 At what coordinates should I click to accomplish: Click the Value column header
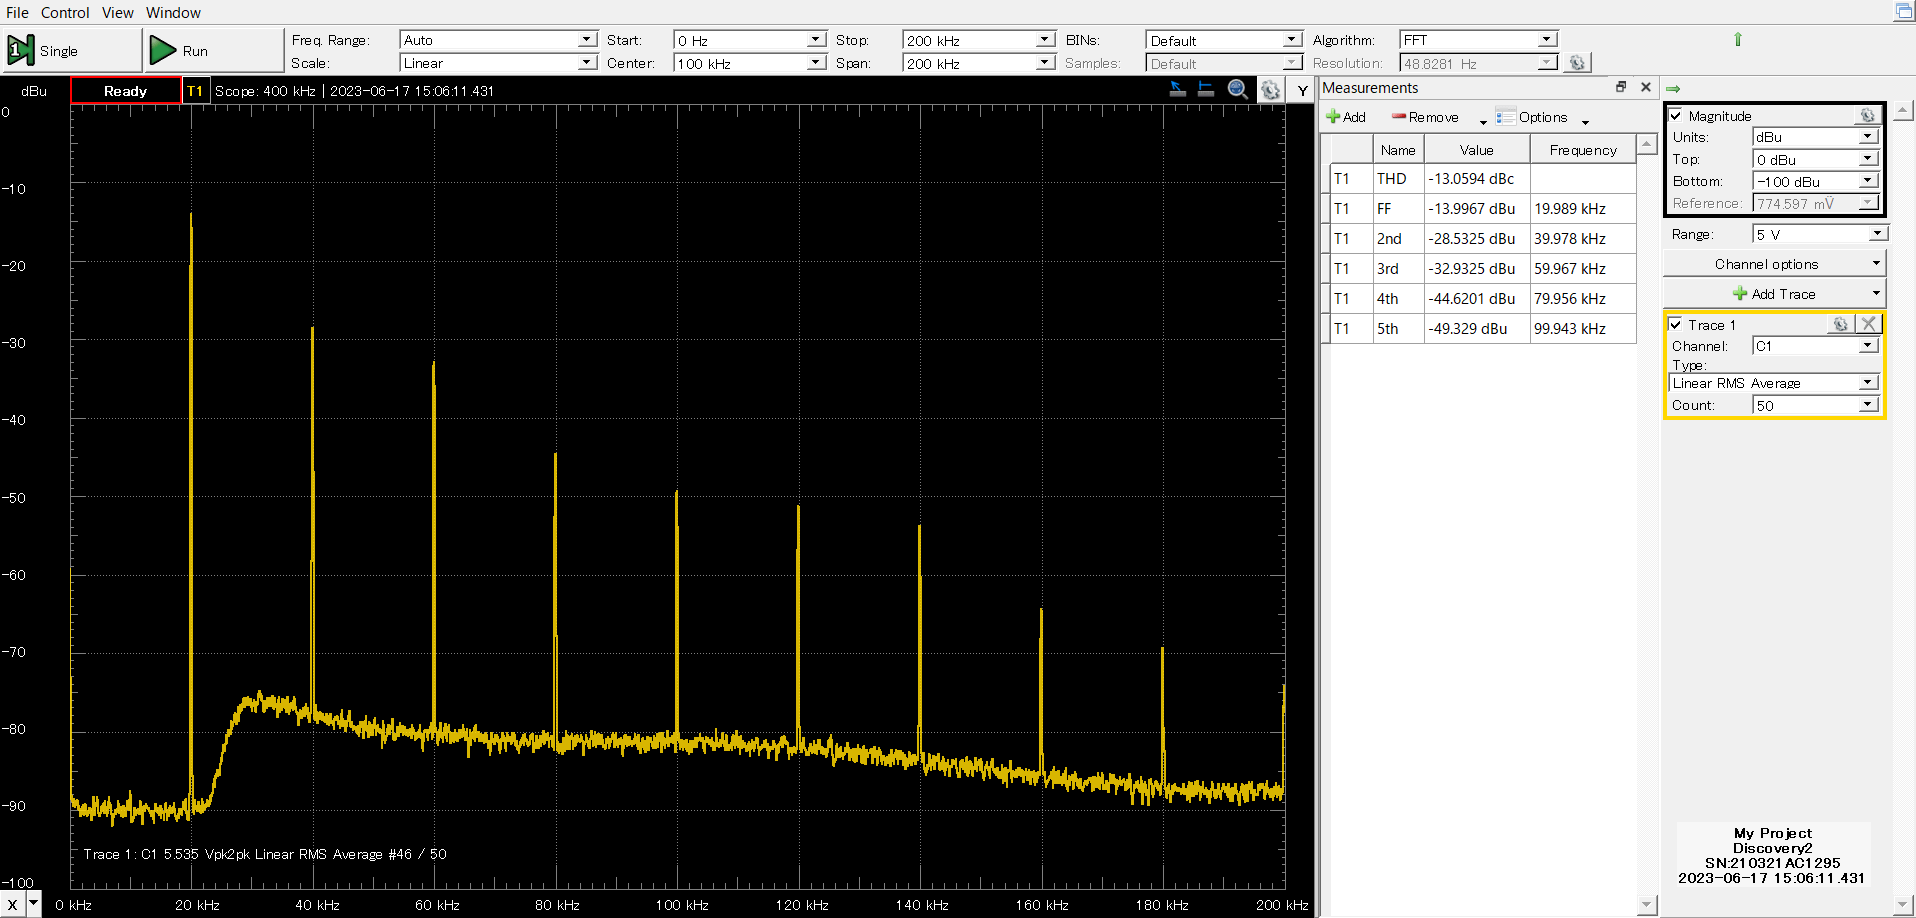pyautogui.click(x=1477, y=150)
